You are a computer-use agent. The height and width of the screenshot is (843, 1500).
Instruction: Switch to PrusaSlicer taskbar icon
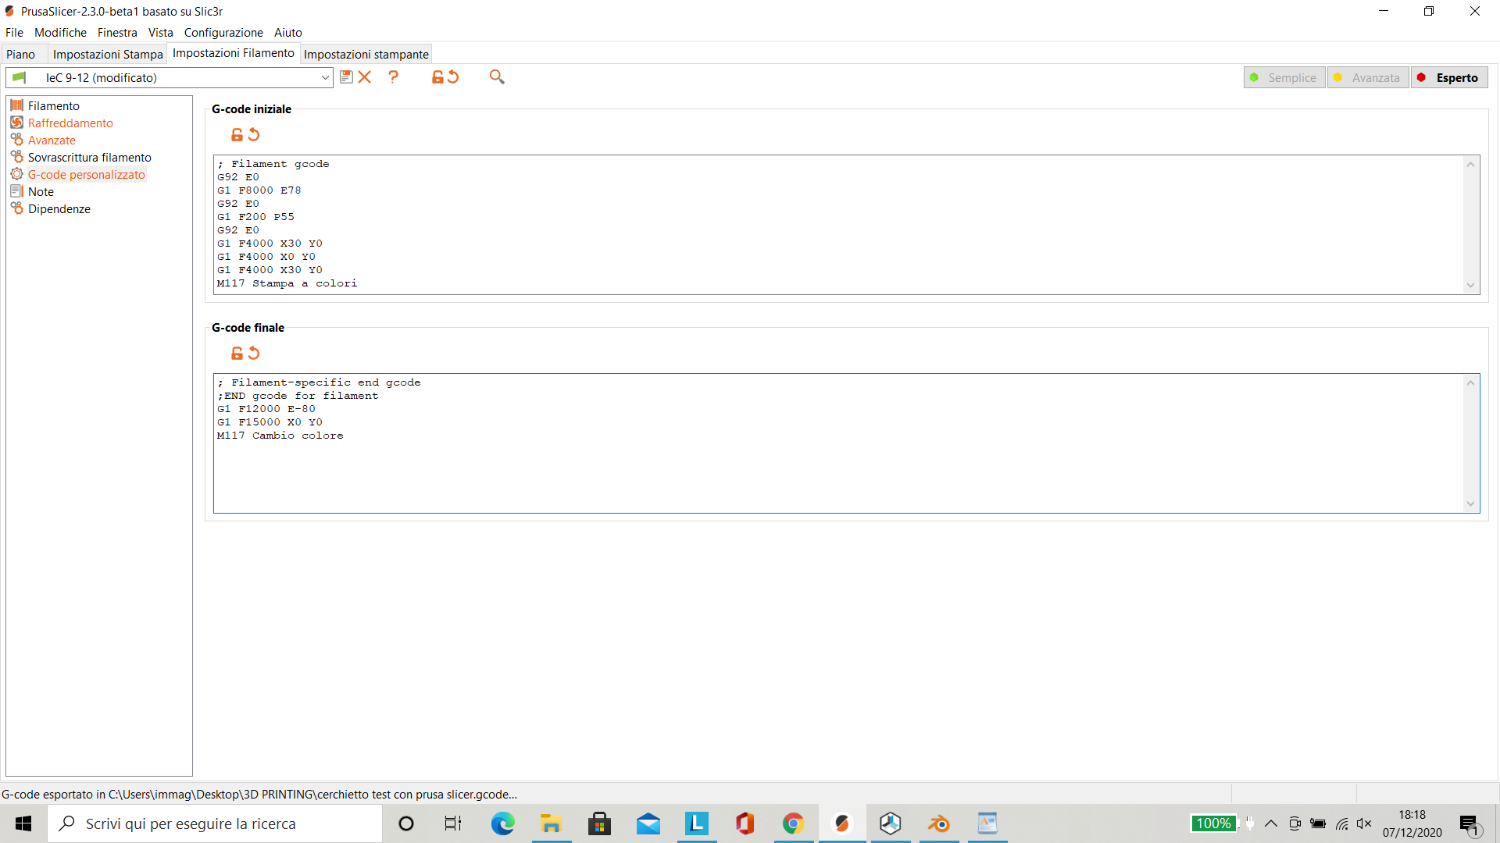[842, 824]
